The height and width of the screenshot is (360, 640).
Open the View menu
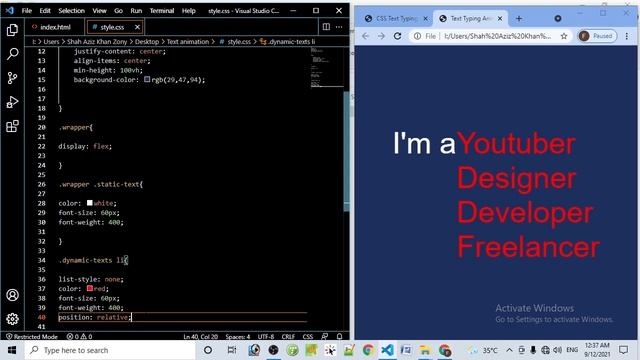point(99,11)
